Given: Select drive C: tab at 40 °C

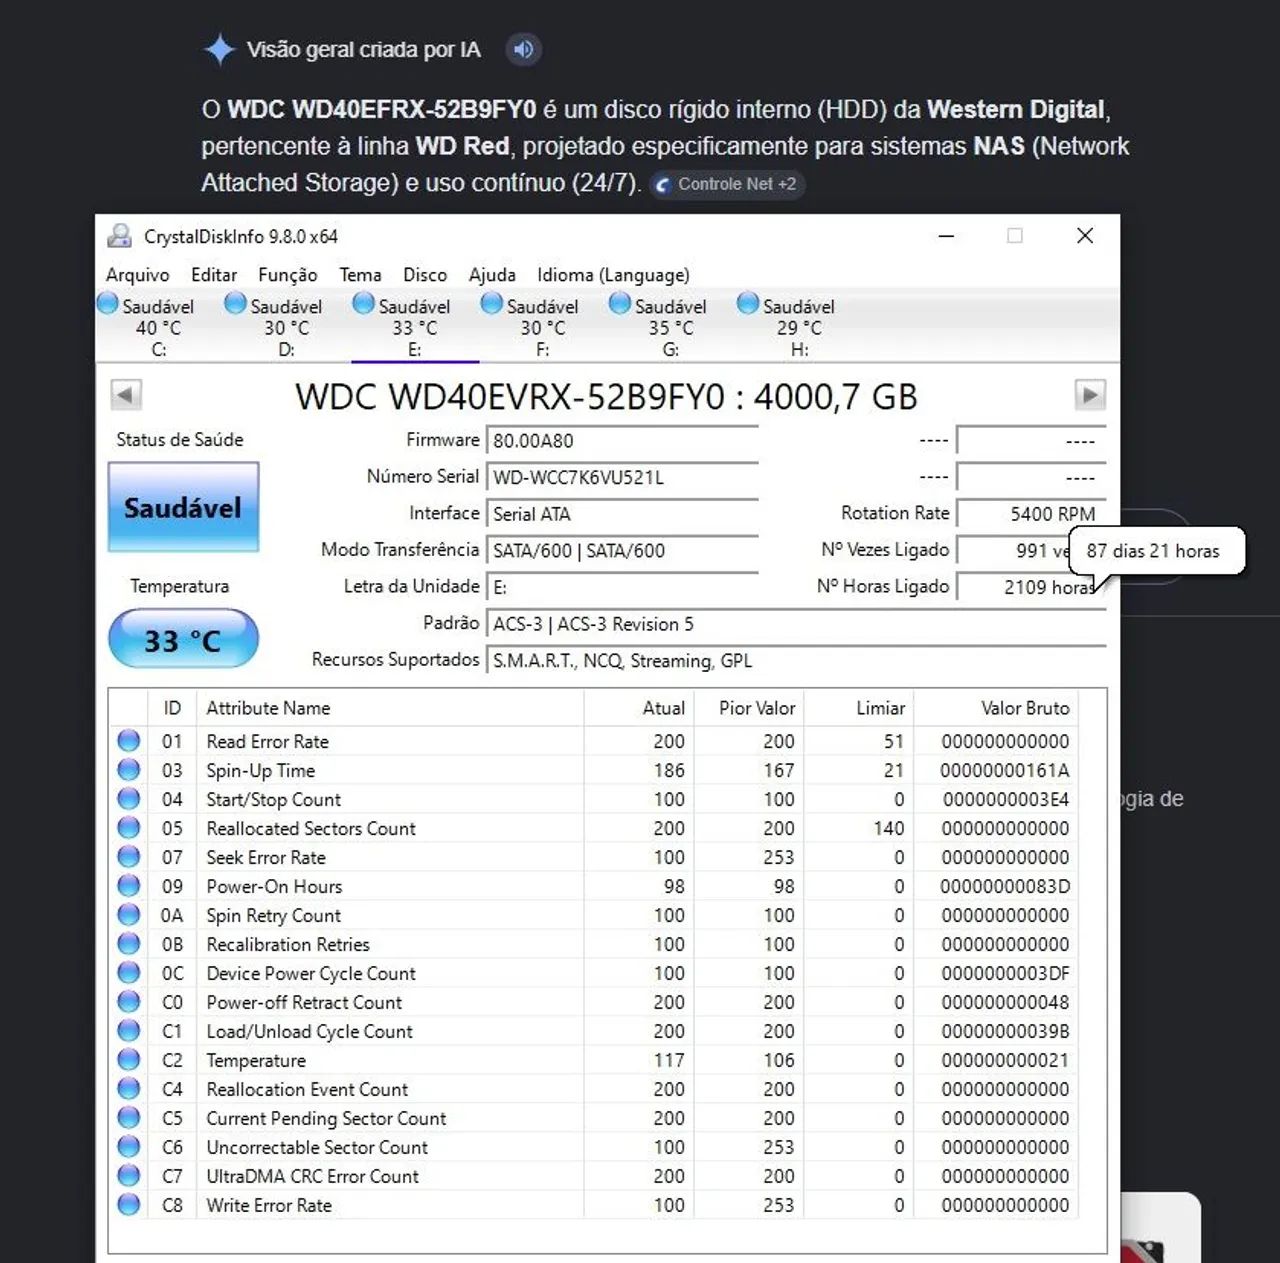Looking at the screenshot, I should tap(159, 326).
